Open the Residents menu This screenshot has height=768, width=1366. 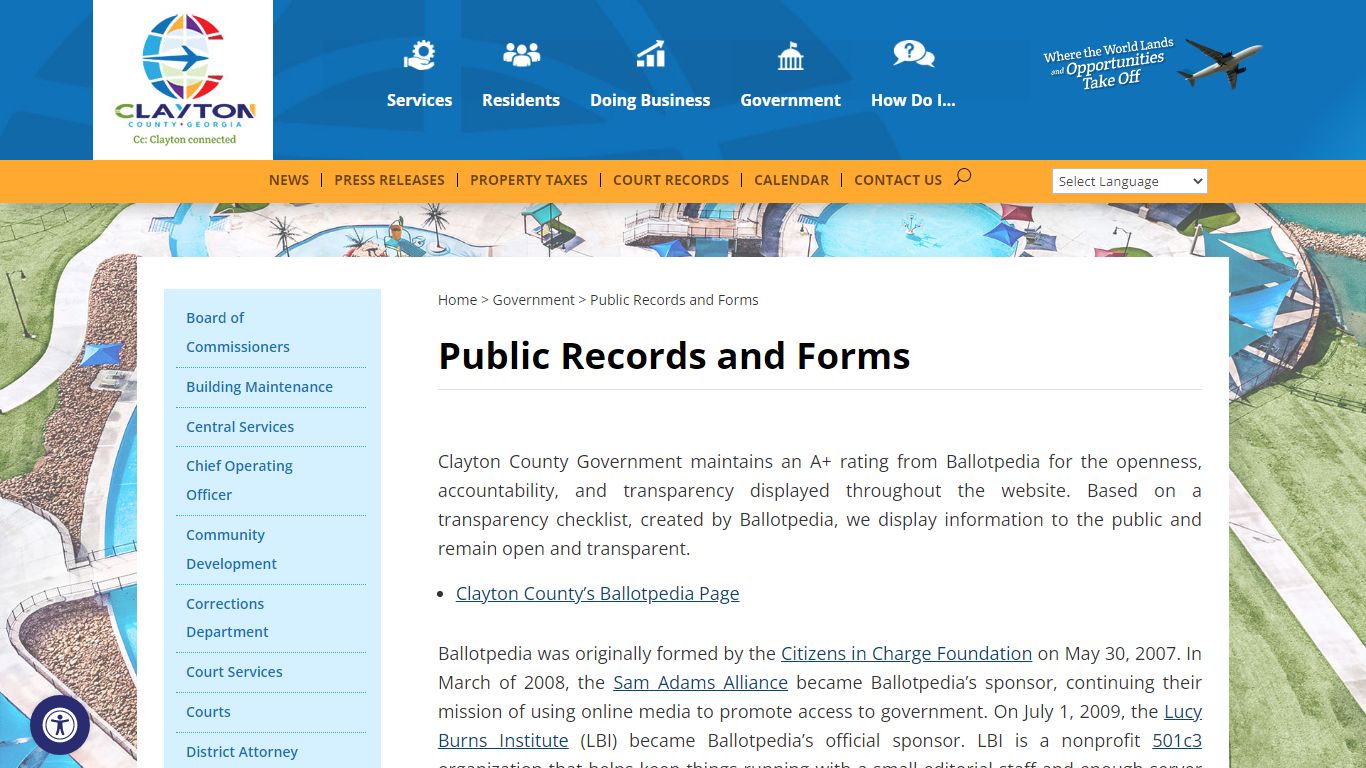tap(521, 100)
